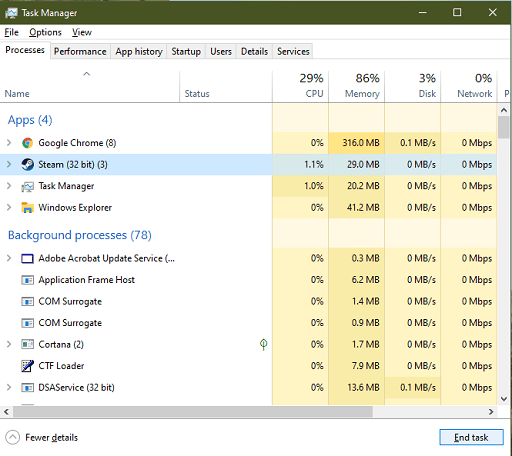Click the Google Chrome app icon
Image resolution: width=512 pixels, height=456 pixels.
[x=27, y=143]
